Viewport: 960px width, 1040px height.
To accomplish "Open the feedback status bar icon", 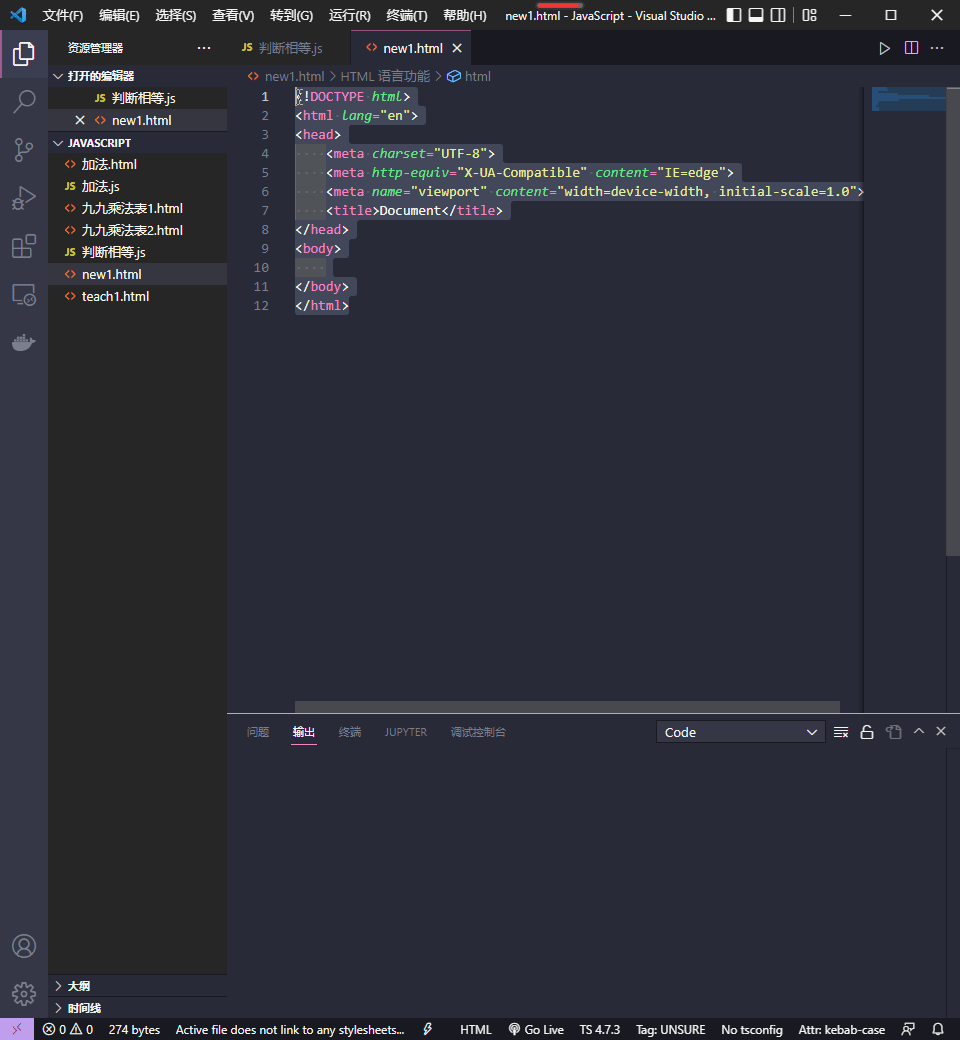I will tap(908, 1029).
